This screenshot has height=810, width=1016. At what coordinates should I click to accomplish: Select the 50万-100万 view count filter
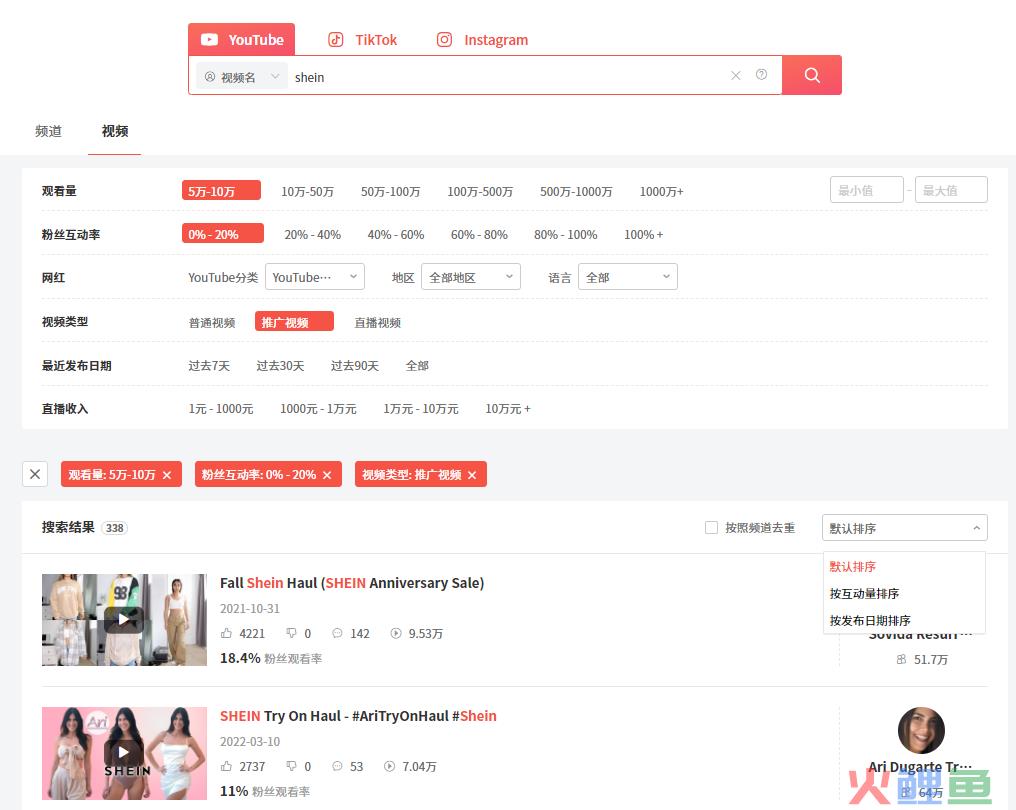pos(391,191)
